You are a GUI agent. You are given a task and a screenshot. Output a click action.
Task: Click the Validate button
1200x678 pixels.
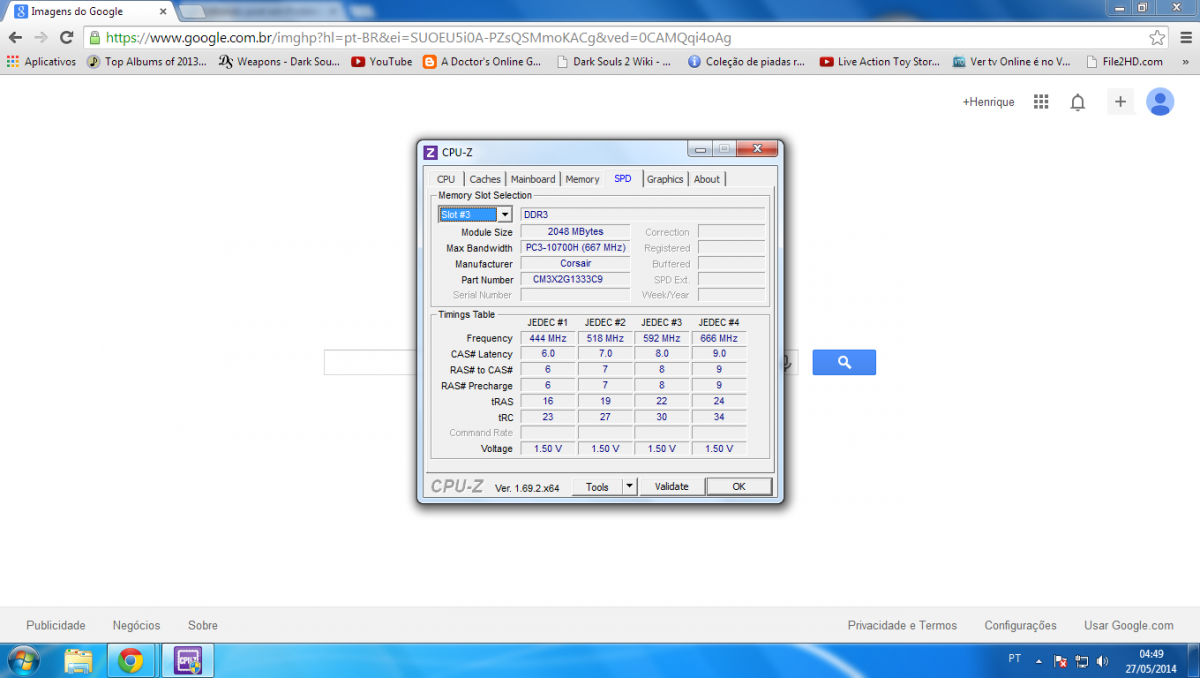pos(672,487)
